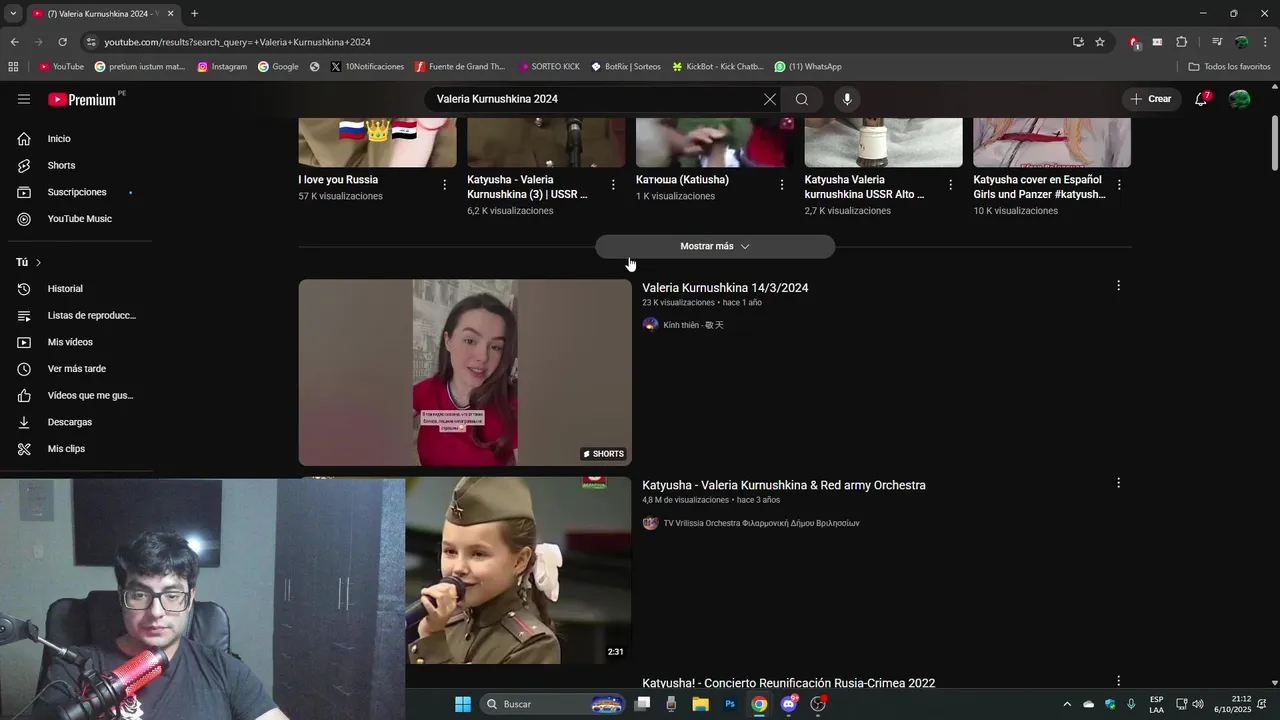This screenshot has width=1280, height=720.
Task: Open TV Vrilissia Orchestra channel link
Action: coord(761,523)
